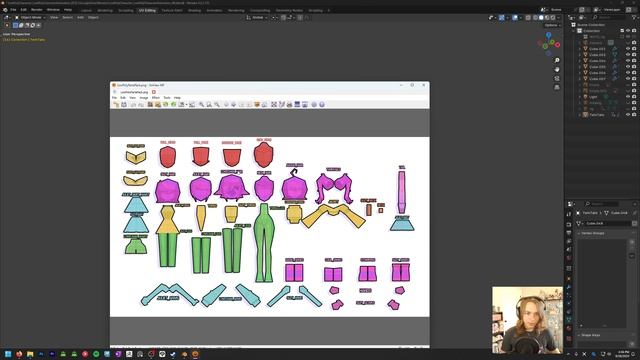The height and width of the screenshot is (360, 640).
Task: Click XnView about/help round icon
Action: click(322, 105)
